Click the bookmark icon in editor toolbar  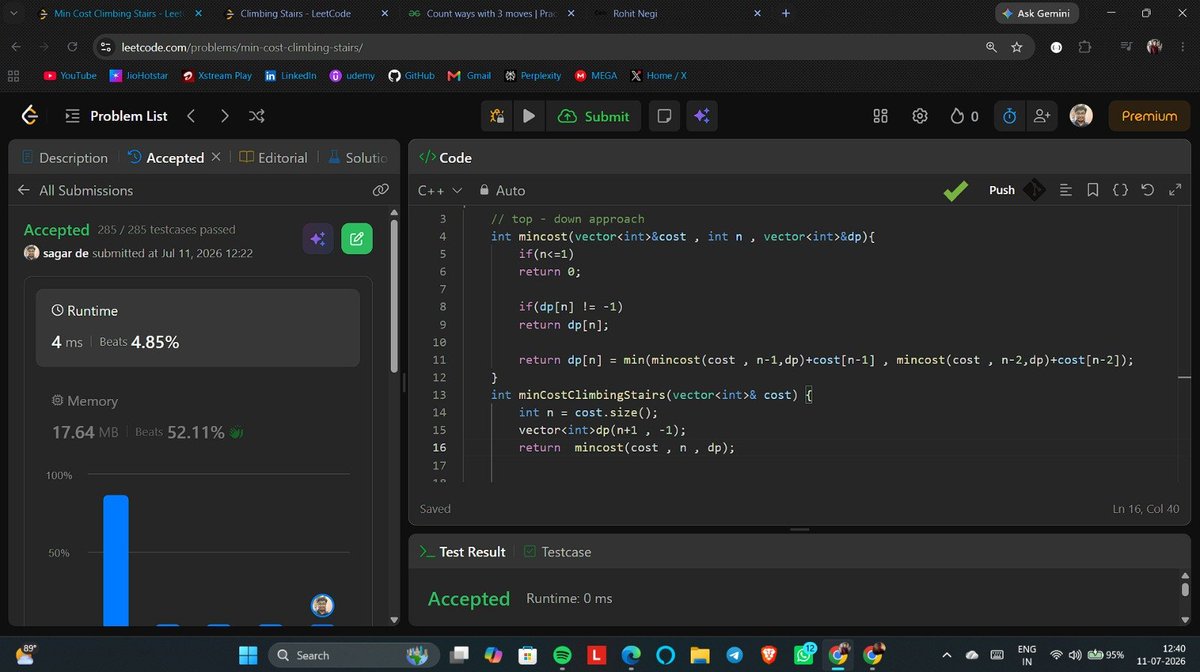coord(1093,190)
